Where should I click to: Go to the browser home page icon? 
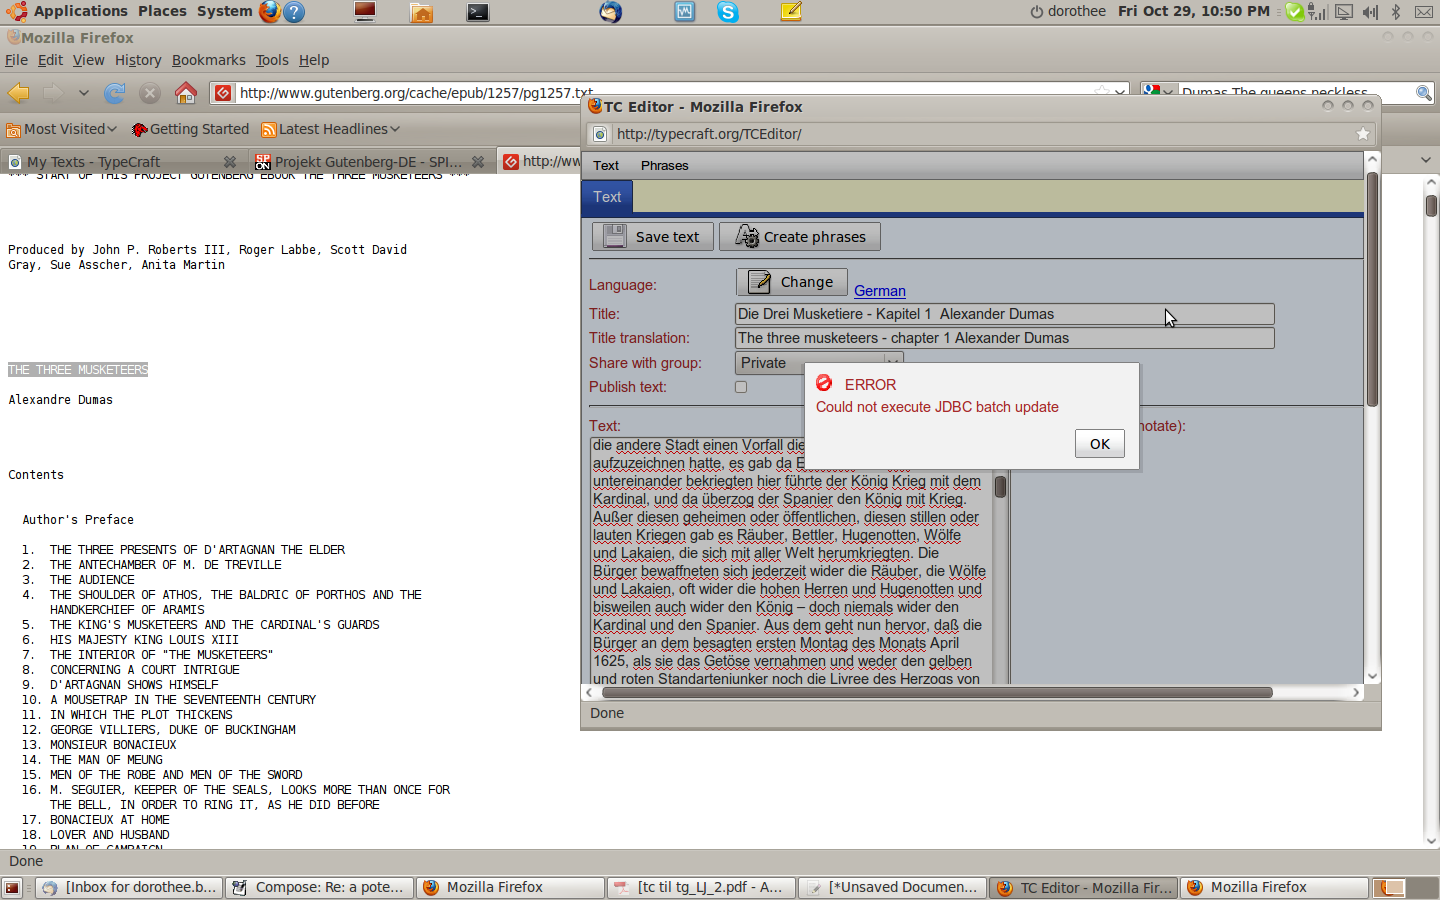pos(186,93)
